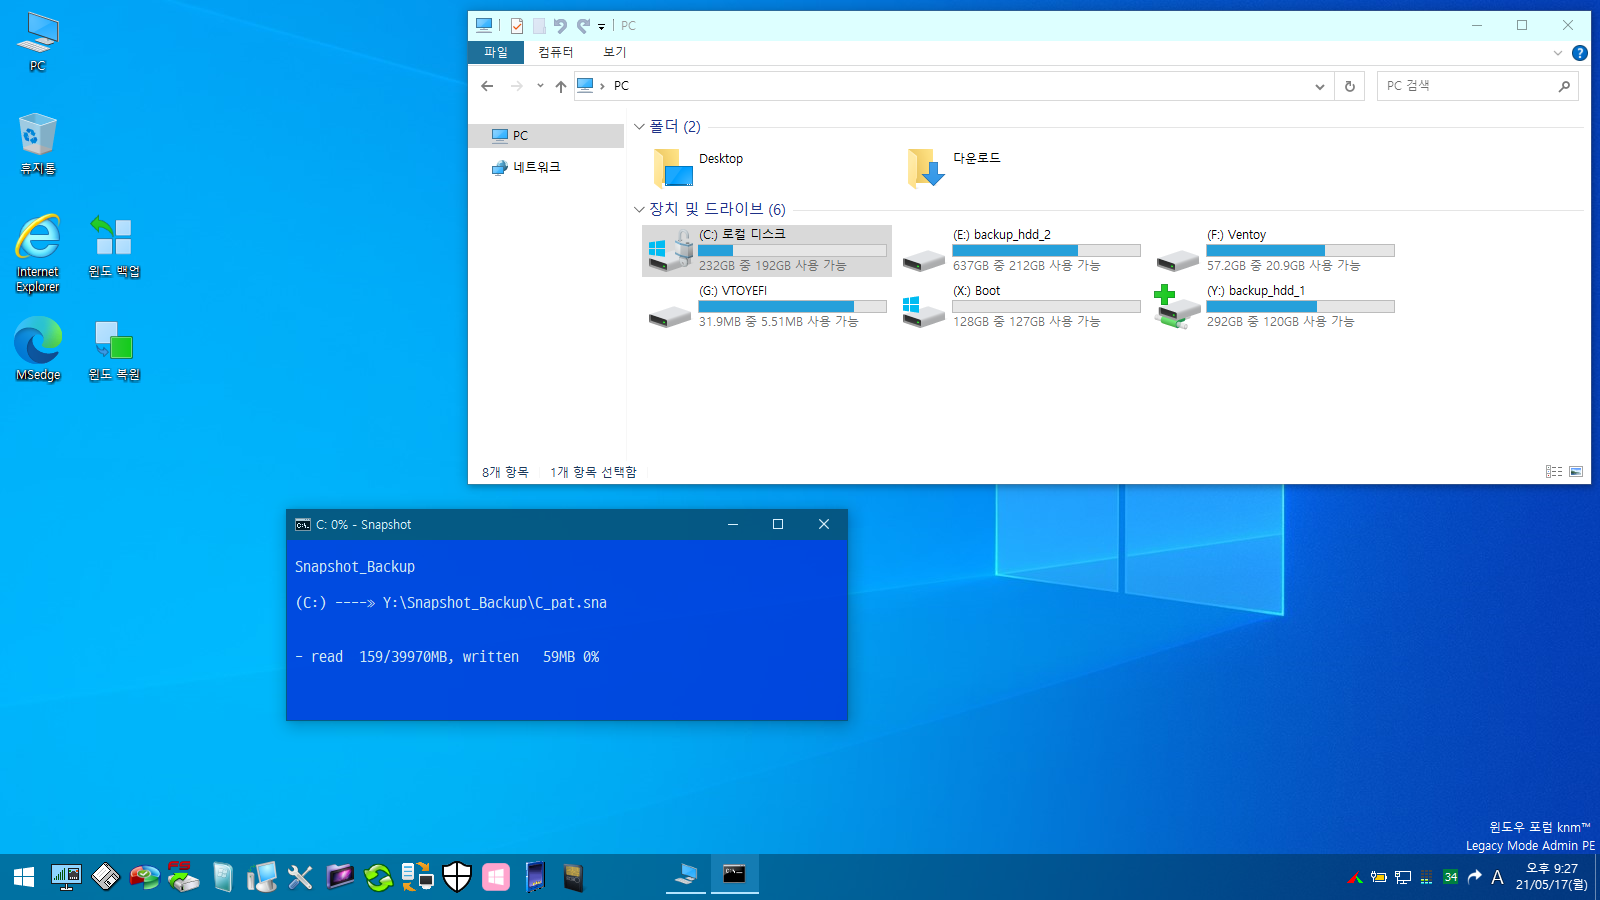The width and height of the screenshot is (1600, 900).
Task: Launch the 윈도 백업 desktop shortcut
Action: point(113,247)
